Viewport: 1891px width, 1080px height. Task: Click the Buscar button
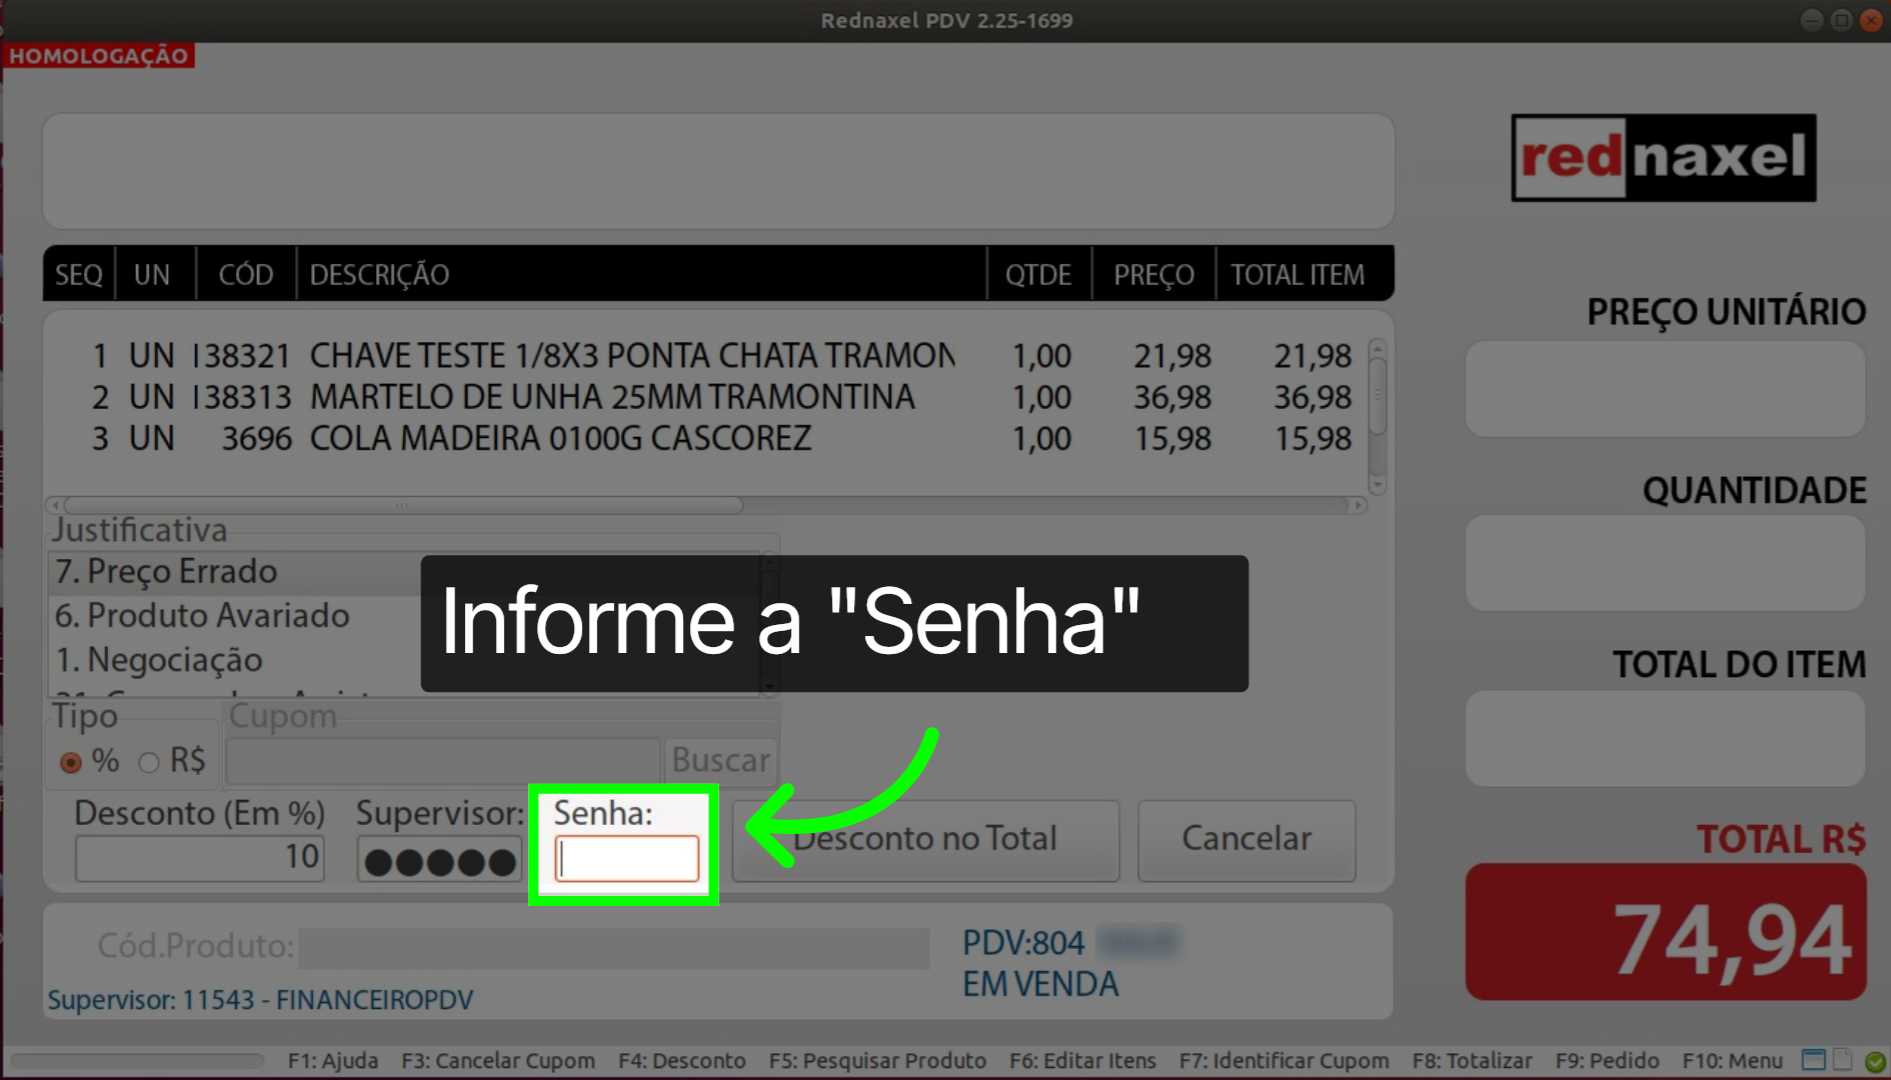721,761
